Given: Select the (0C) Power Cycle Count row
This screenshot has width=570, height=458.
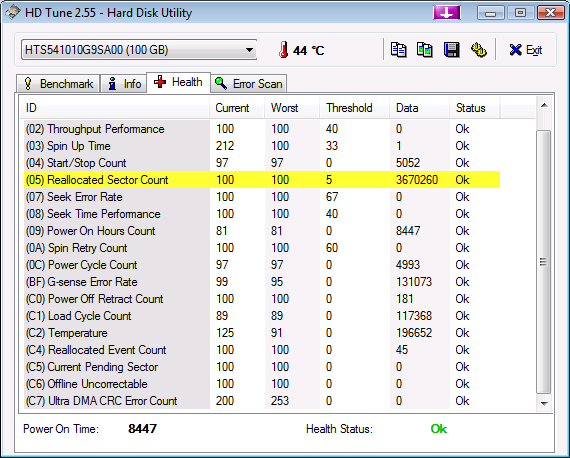Looking at the screenshot, I should [262, 265].
